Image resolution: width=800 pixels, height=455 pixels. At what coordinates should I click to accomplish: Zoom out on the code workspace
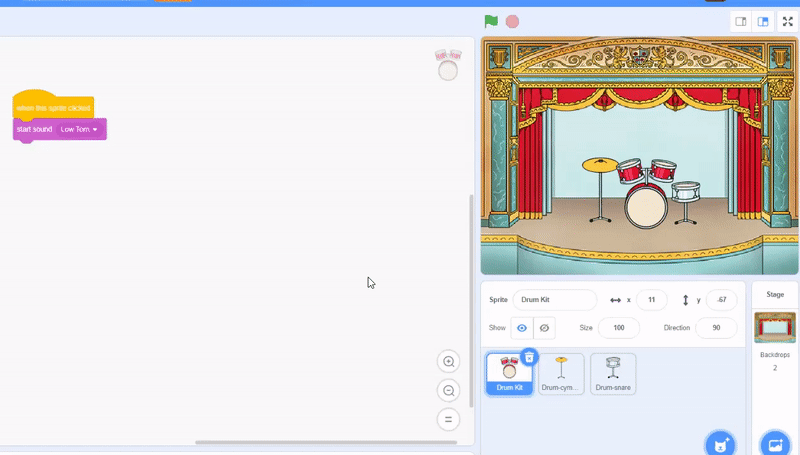tap(448, 391)
